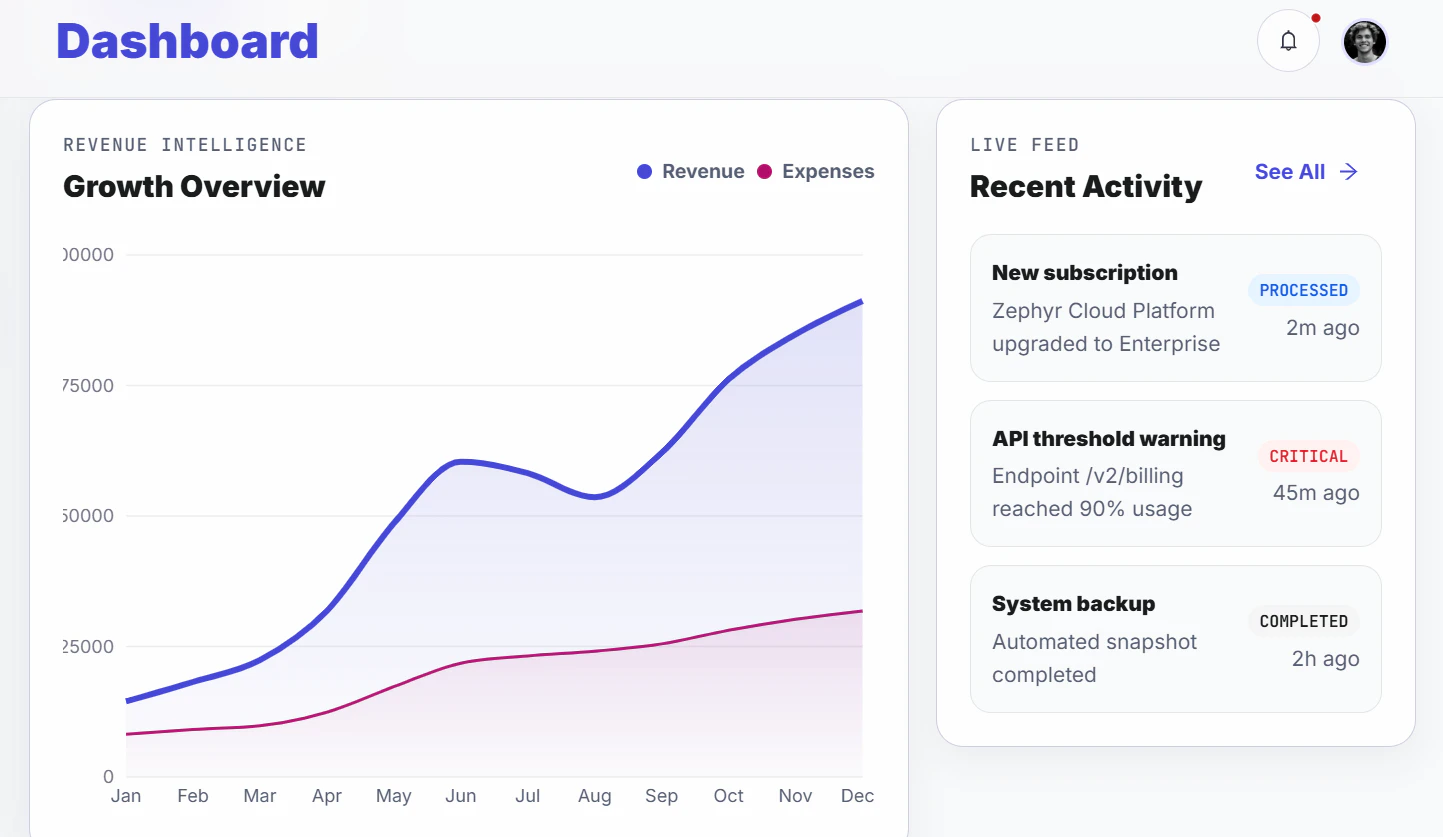Open the System backup activity card

[1176, 639]
